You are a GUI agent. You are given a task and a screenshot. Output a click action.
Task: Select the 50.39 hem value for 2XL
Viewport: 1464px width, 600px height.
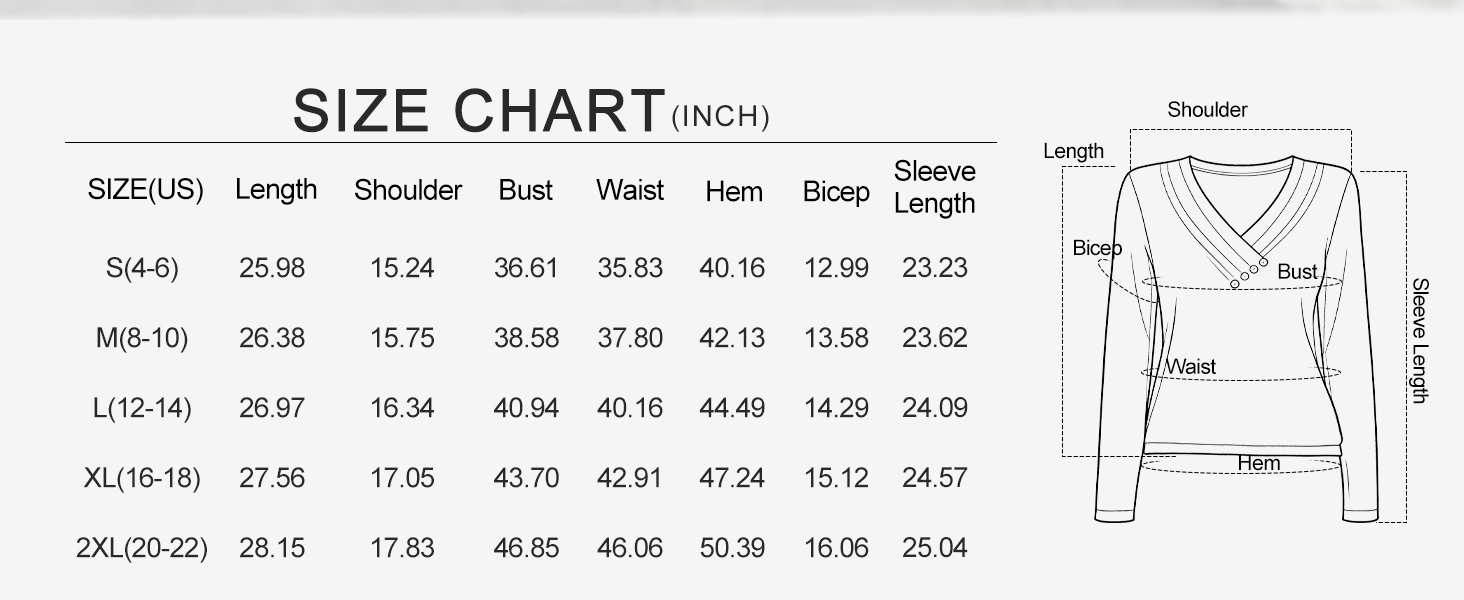tap(732, 548)
